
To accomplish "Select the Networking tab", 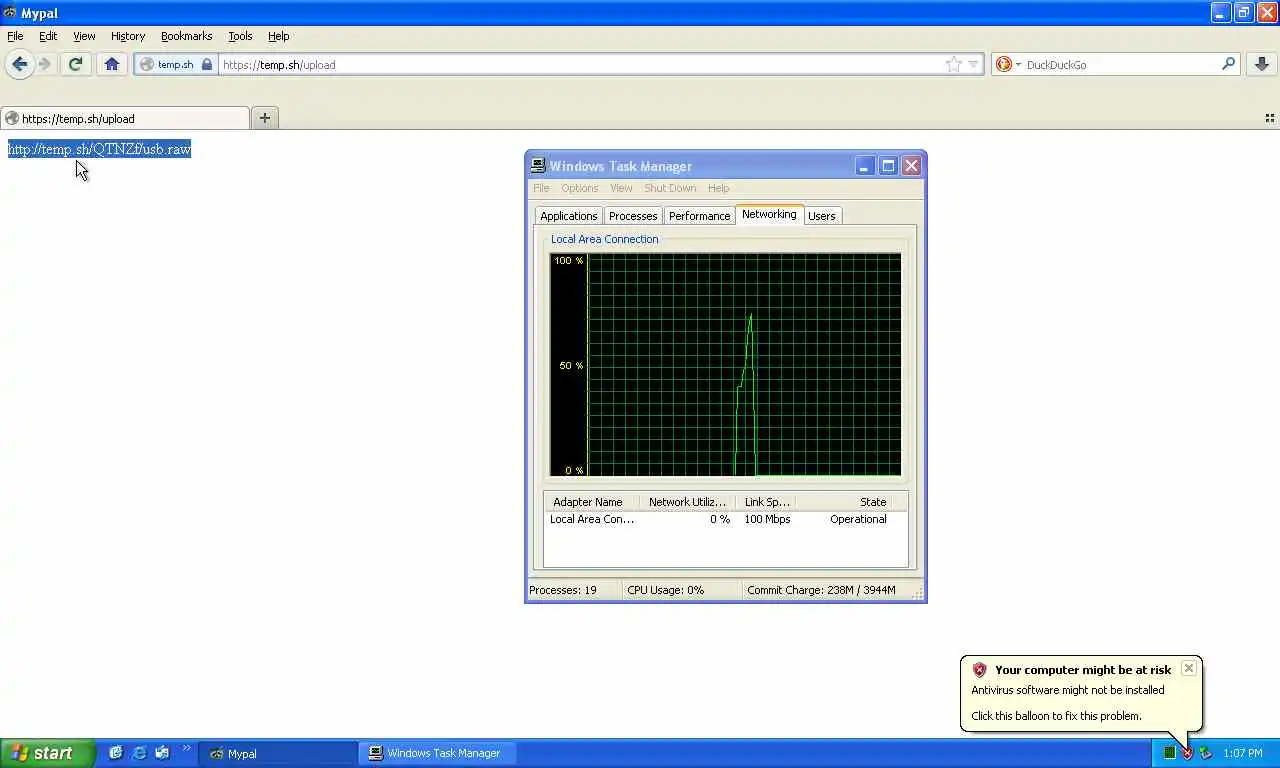I will pyautogui.click(x=769, y=214).
